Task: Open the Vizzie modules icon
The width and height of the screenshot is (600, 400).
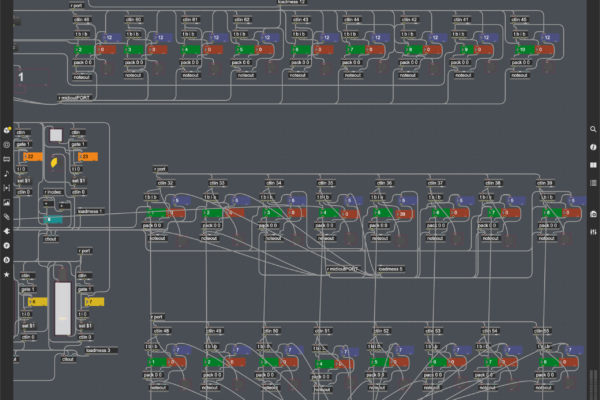Action: (x=7, y=244)
